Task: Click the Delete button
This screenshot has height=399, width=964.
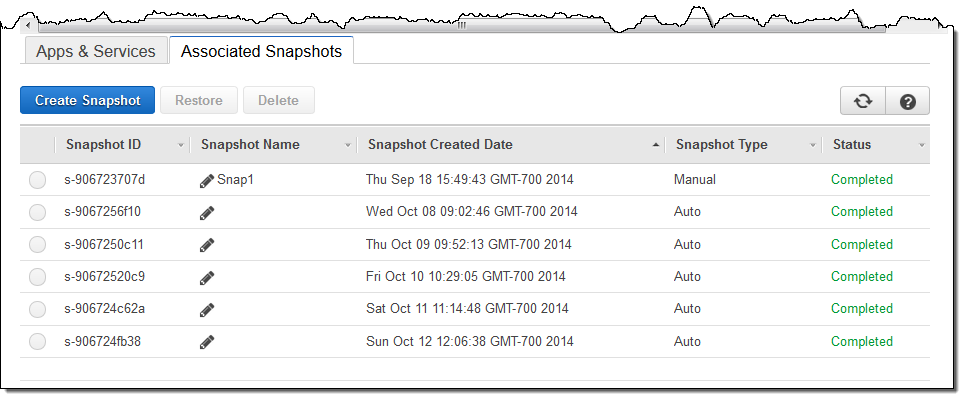Action: [279, 100]
